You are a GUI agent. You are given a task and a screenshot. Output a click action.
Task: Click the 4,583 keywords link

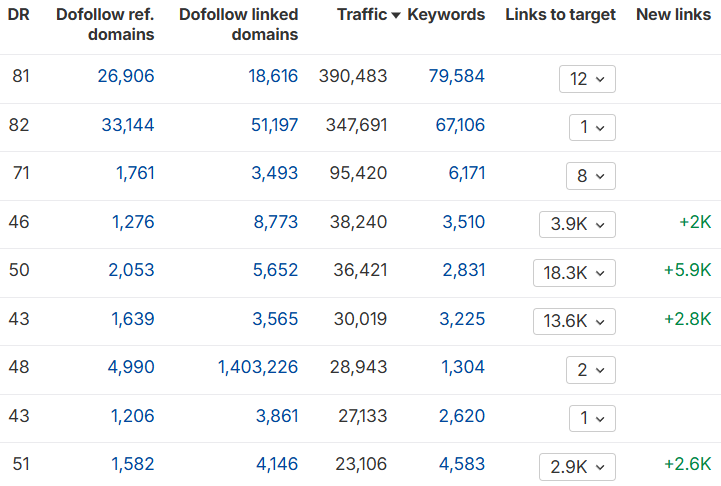pyautogui.click(x=463, y=464)
